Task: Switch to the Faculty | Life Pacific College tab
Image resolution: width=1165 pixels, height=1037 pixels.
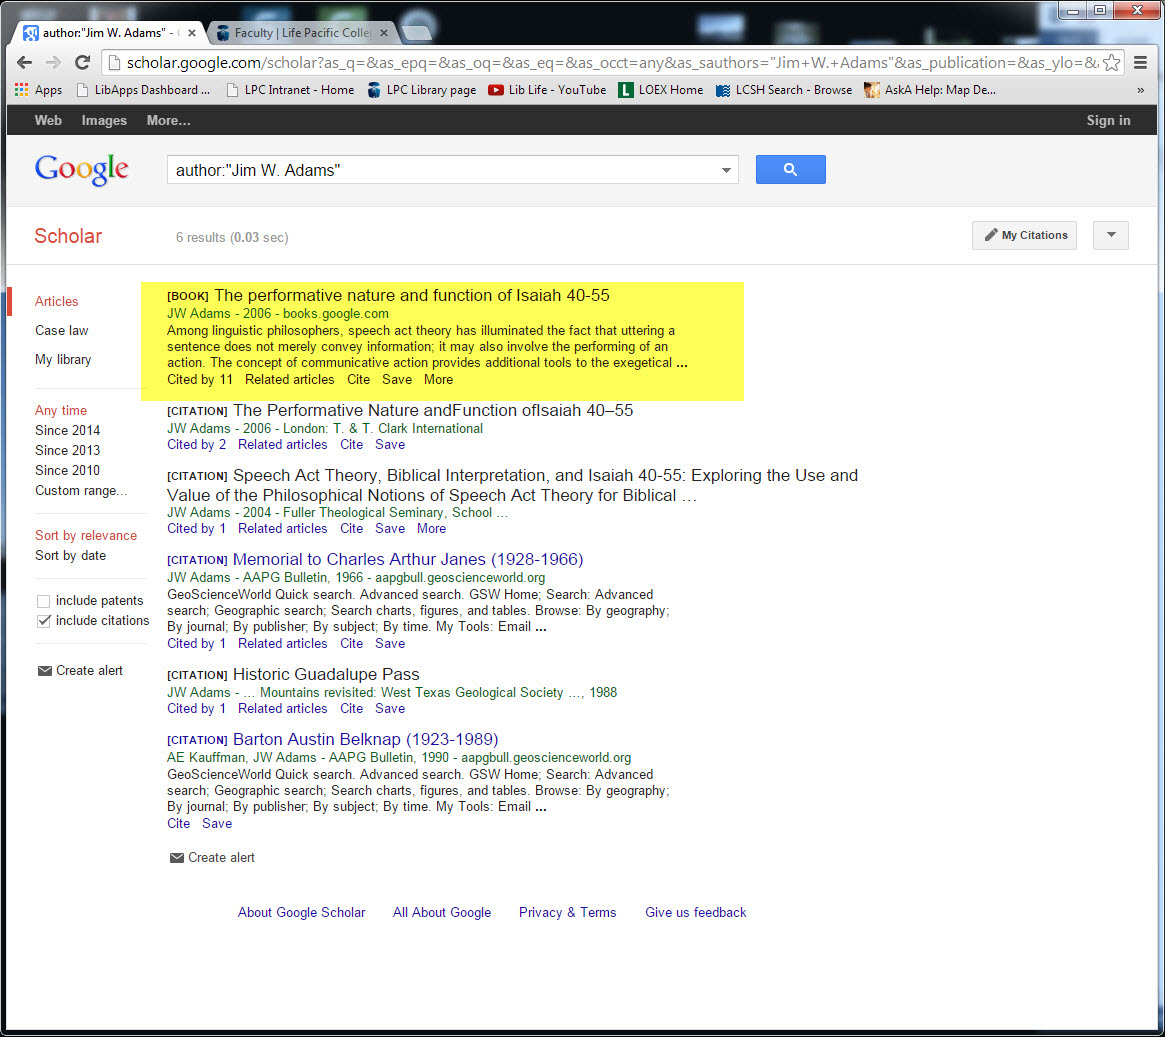Action: coord(302,33)
